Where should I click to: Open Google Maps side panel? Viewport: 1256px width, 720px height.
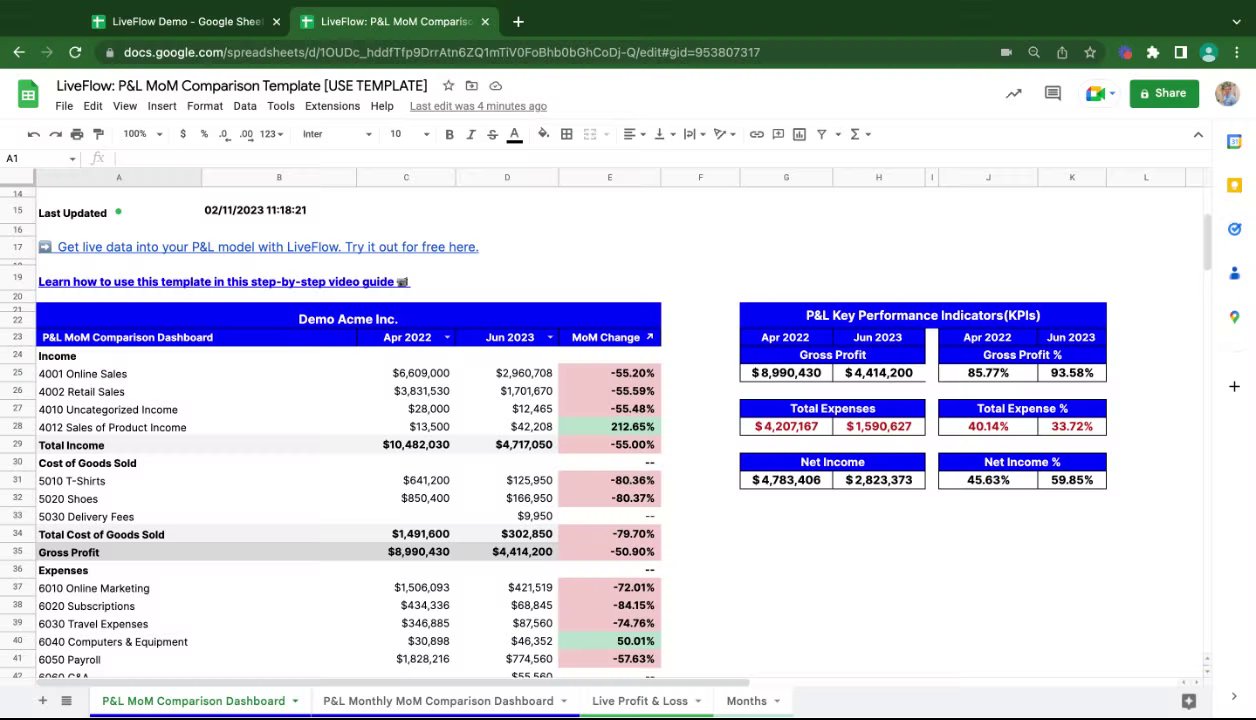(1234, 317)
